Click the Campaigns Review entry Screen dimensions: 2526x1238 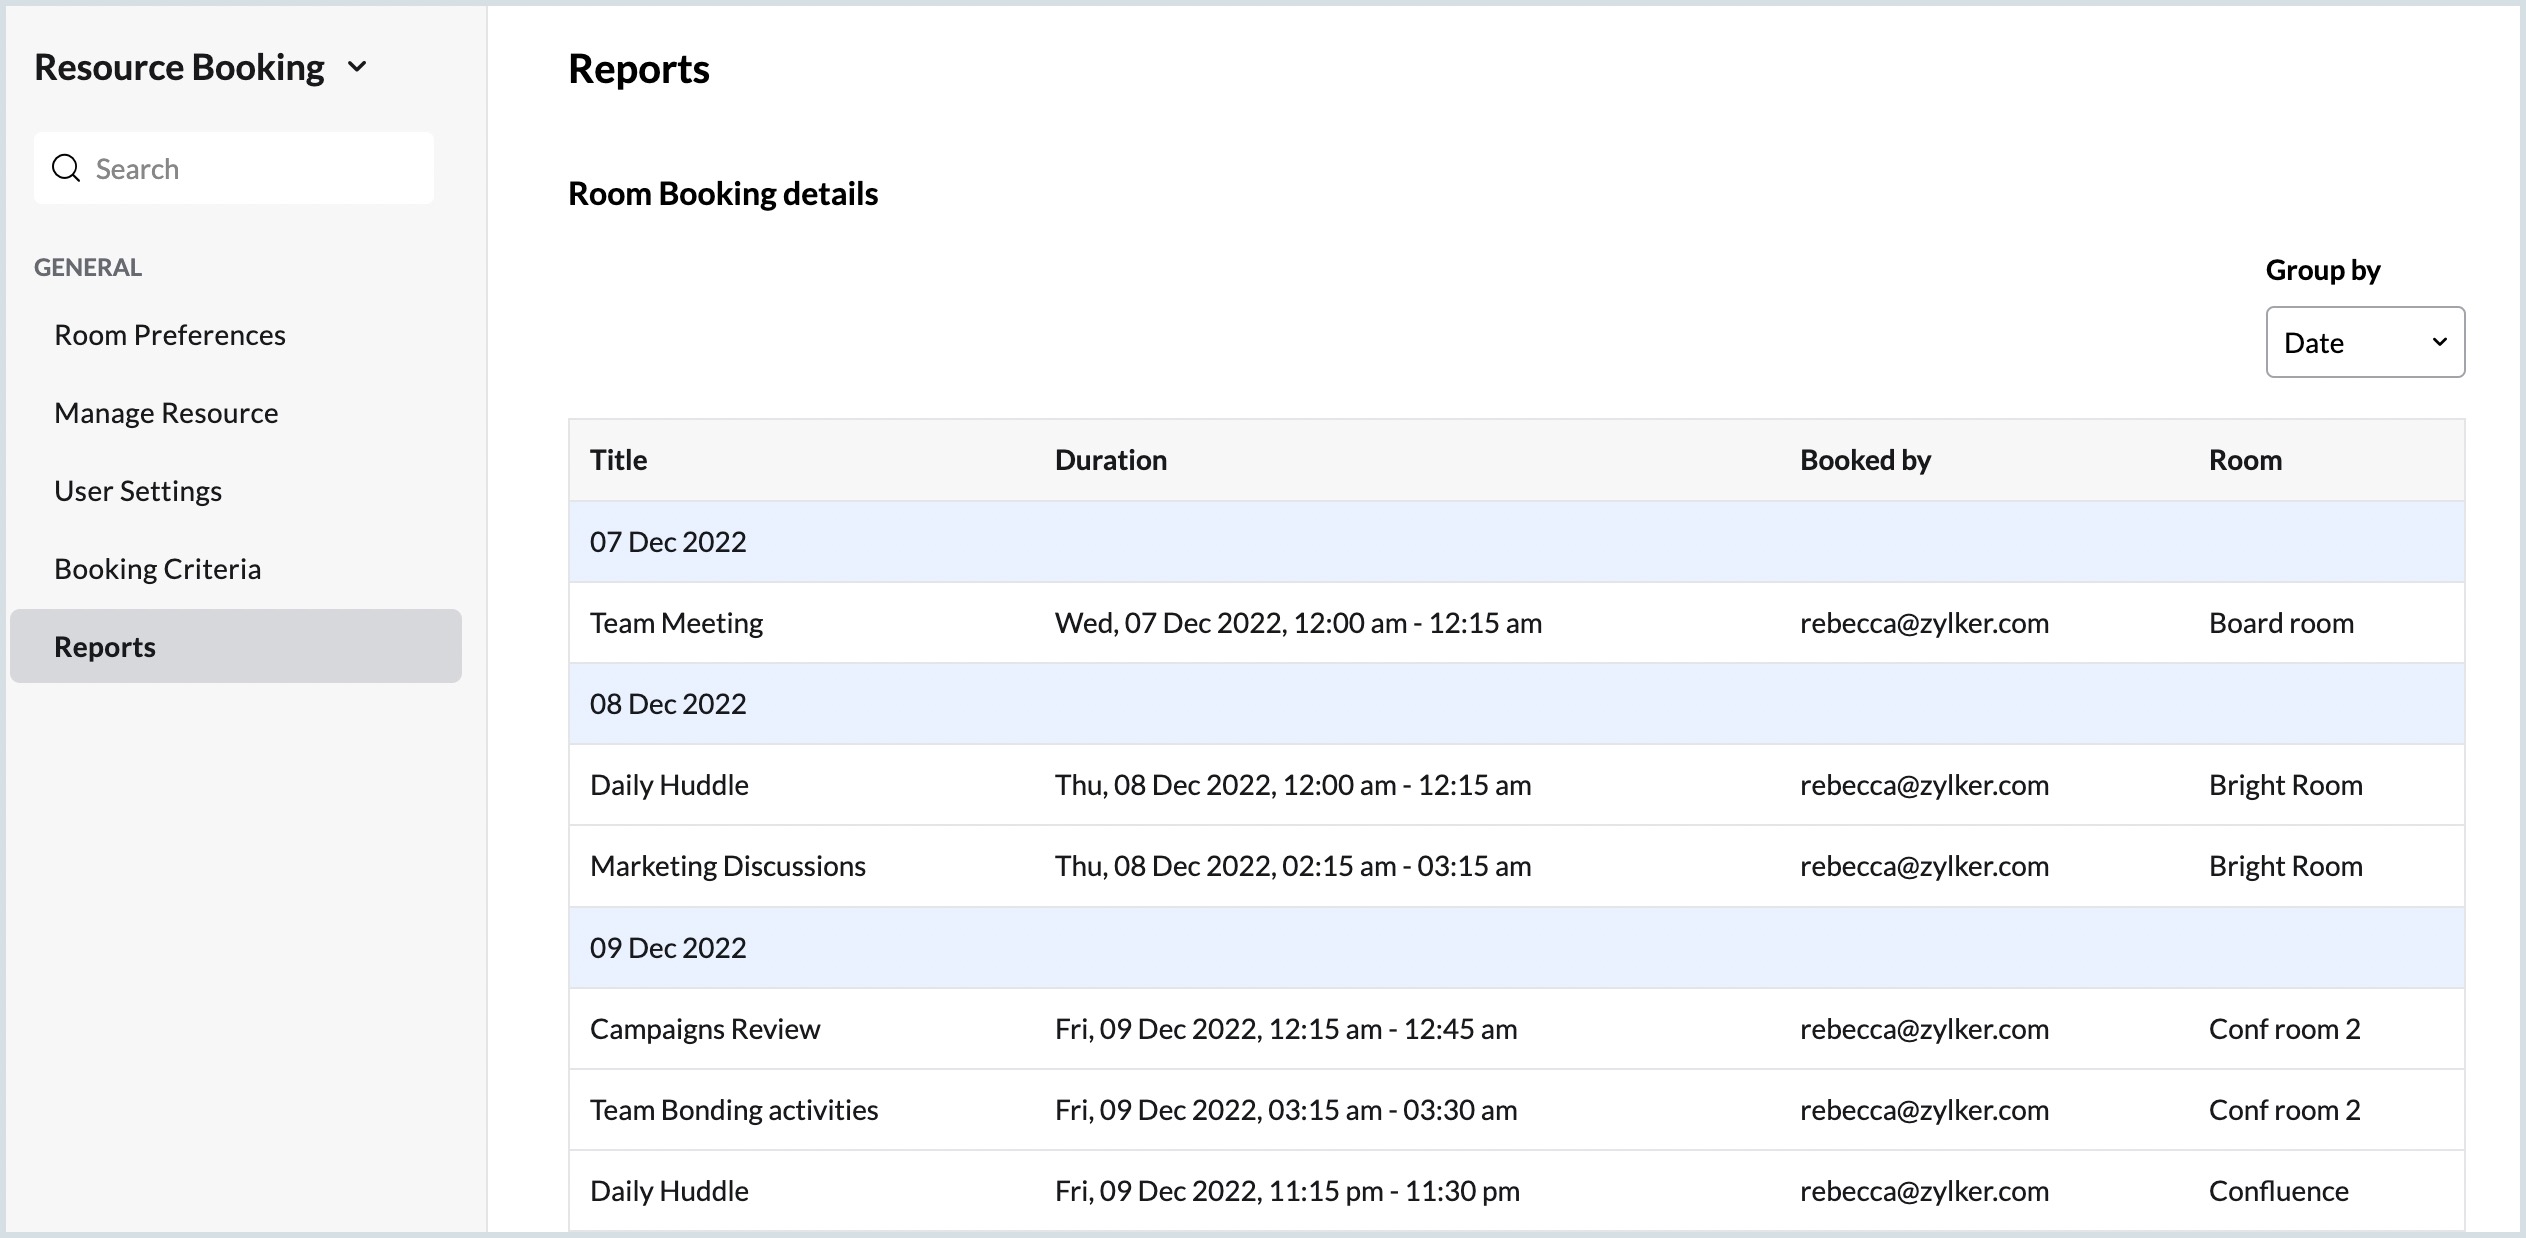tap(704, 1029)
